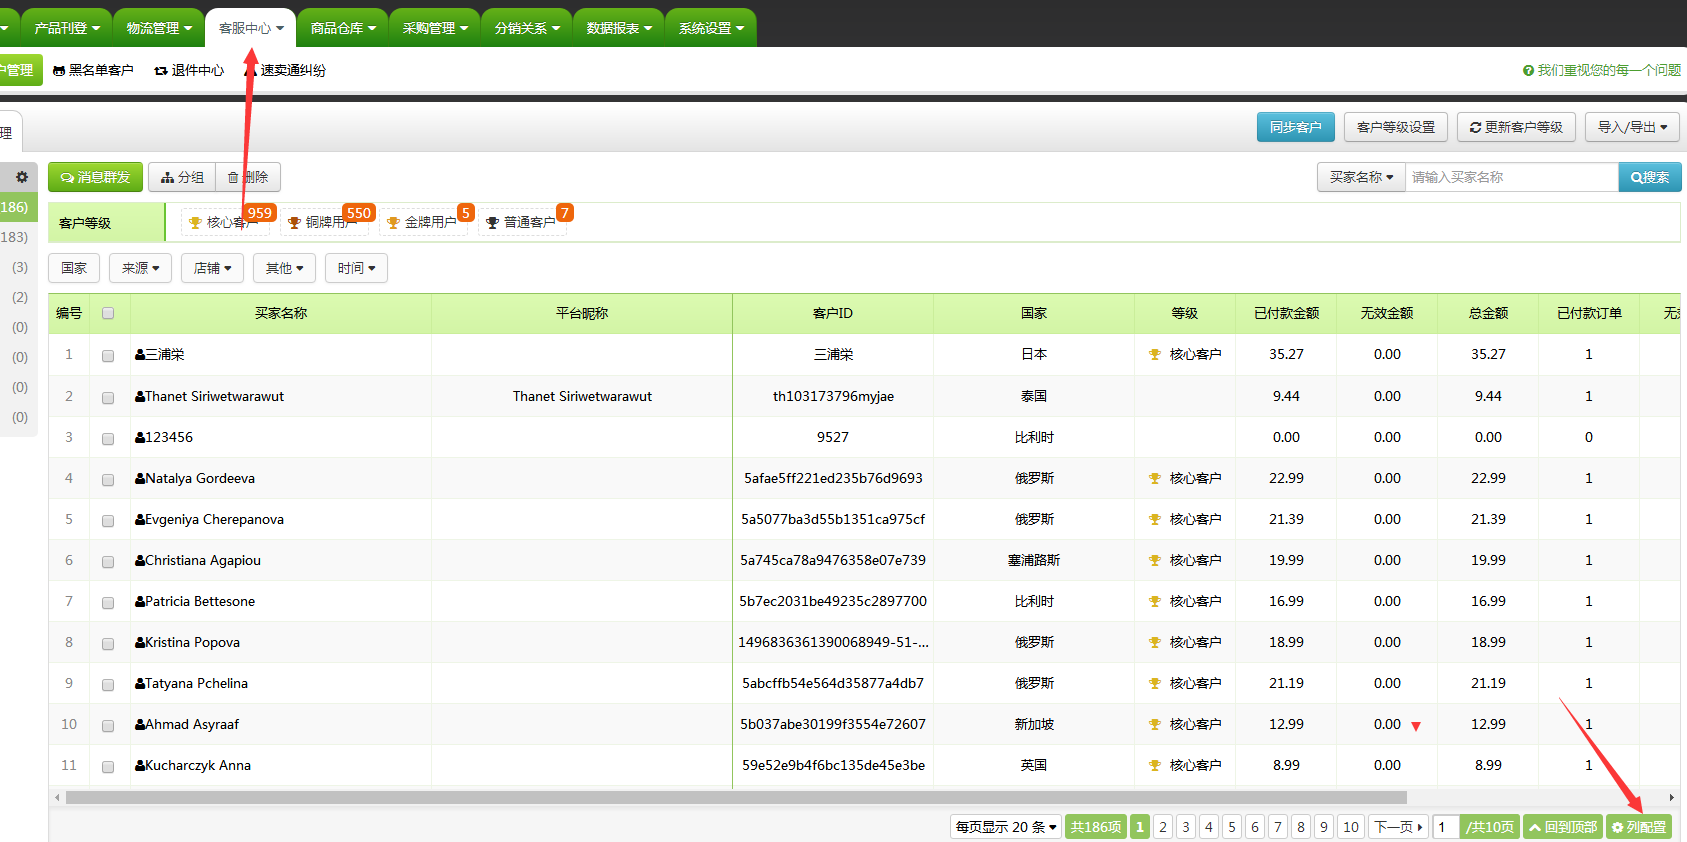
Task: Open the 数据报表 menu
Action: [x=619, y=28]
